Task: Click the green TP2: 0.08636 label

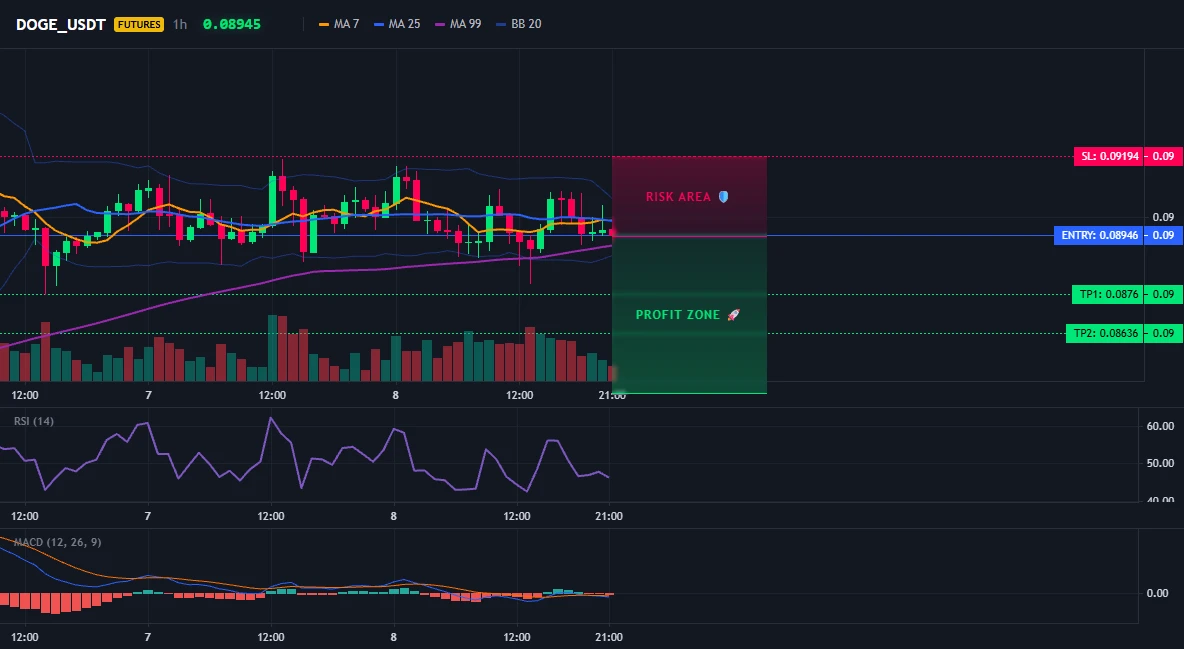Action: click(x=1105, y=333)
